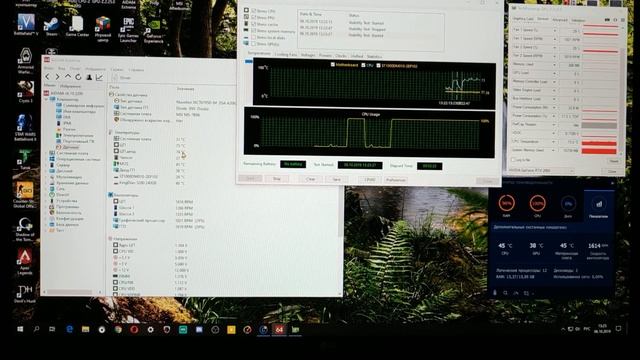The image size is (640, 360).
Task: Click Reset button in GPU-Z
Action: (613, 161)
